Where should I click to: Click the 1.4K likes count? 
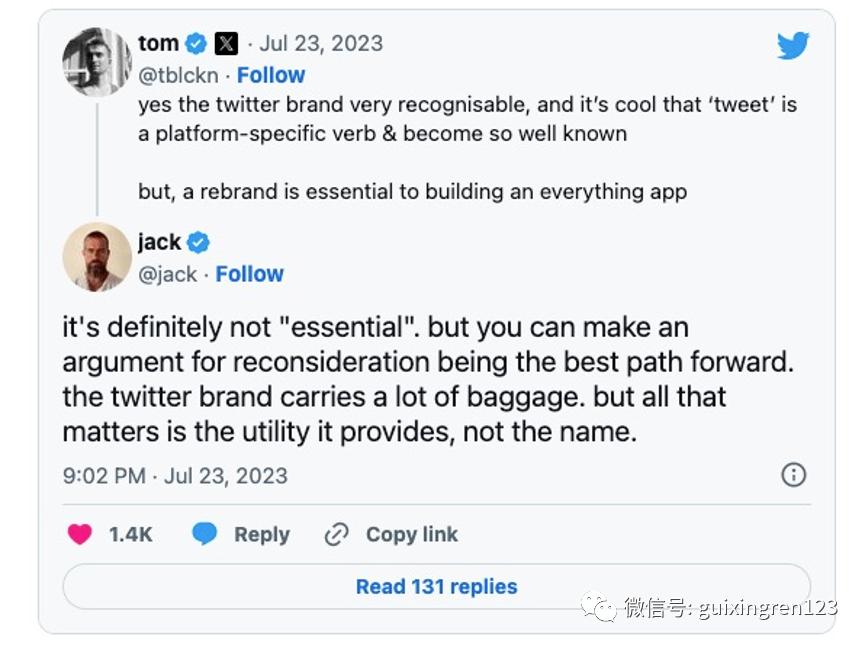(x=131, y=535)
